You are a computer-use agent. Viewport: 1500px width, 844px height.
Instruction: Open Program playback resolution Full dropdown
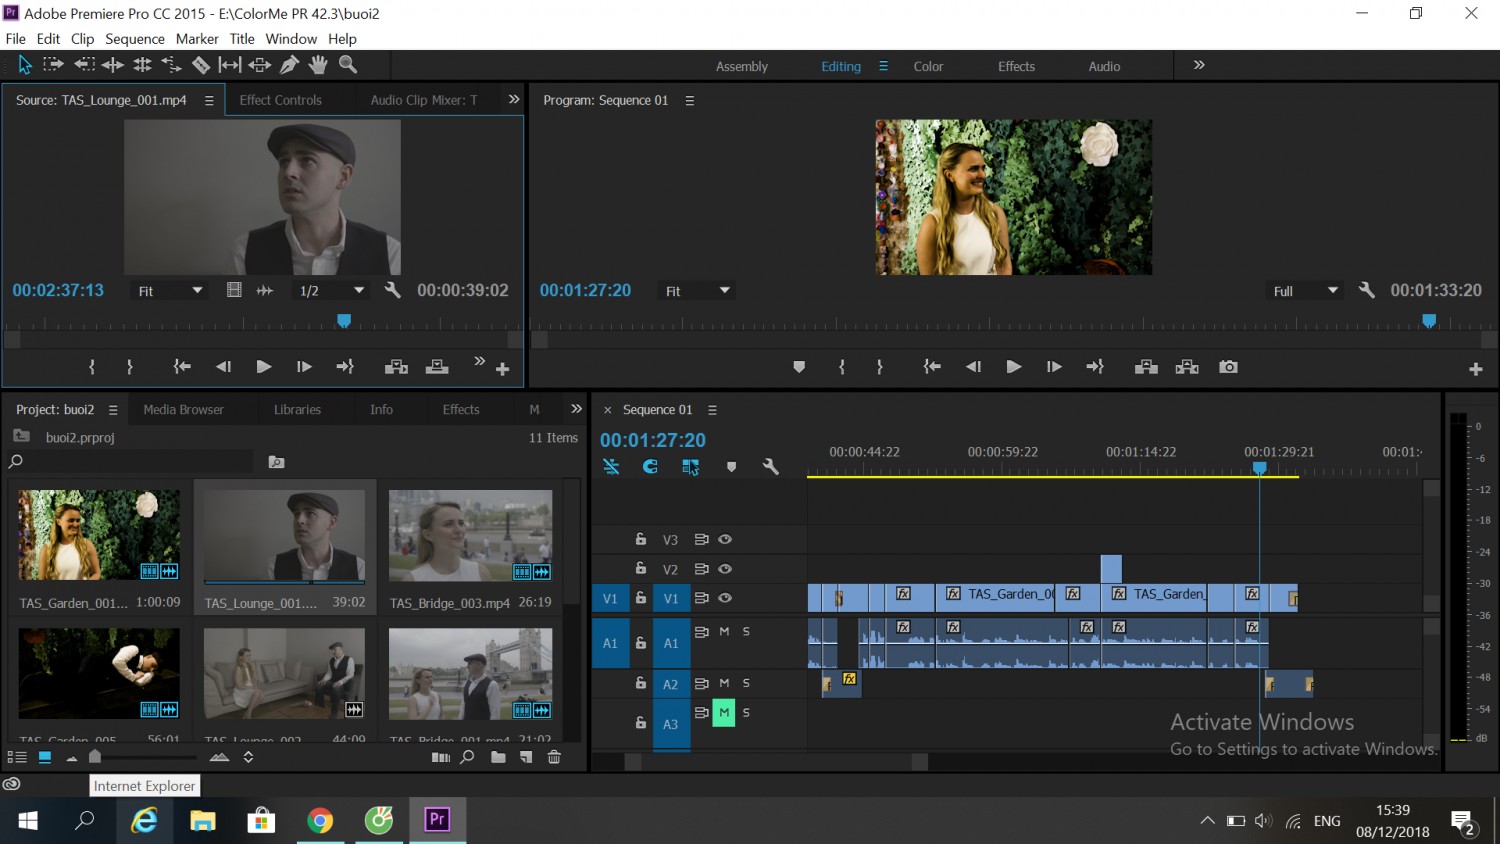click(x=1305, y=291)
